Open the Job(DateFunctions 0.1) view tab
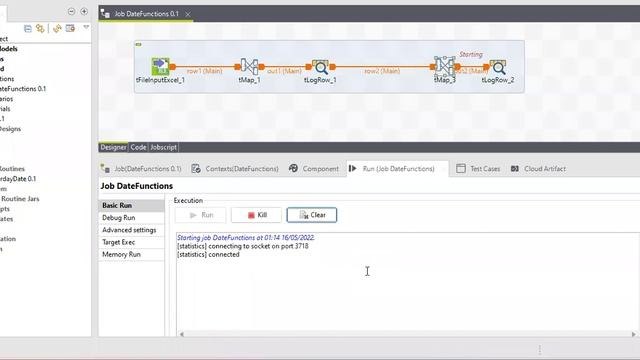 coord(141,169)
